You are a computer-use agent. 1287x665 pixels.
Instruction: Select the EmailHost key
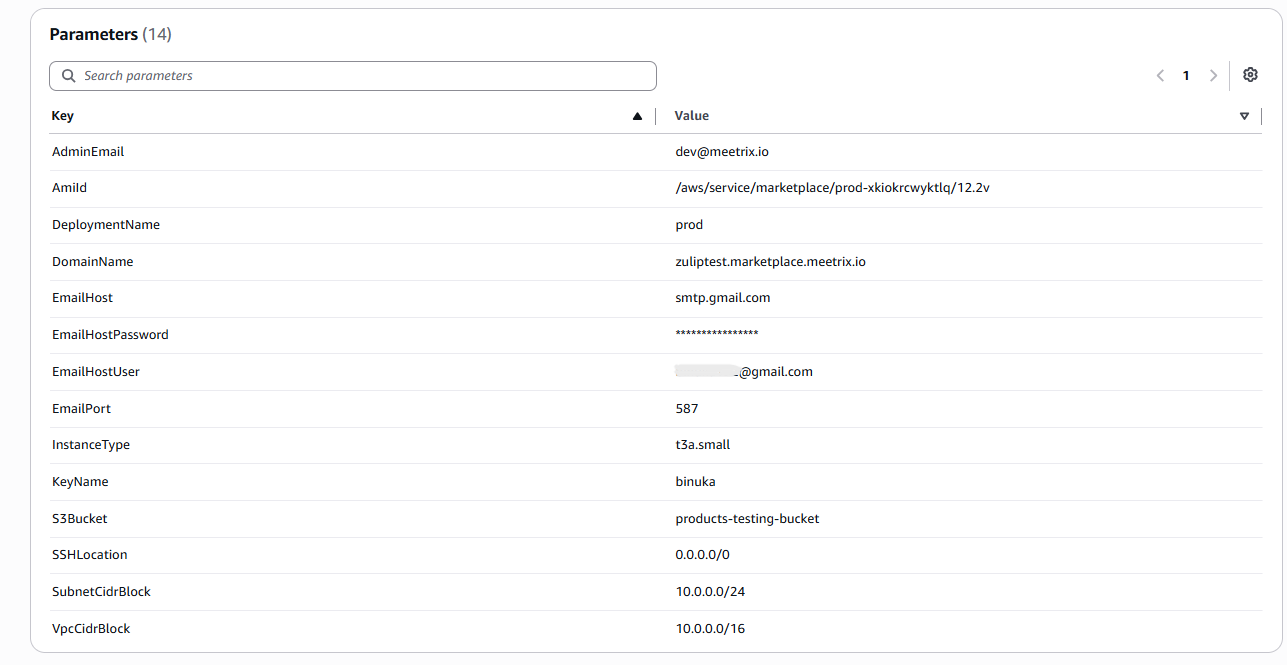82,298
